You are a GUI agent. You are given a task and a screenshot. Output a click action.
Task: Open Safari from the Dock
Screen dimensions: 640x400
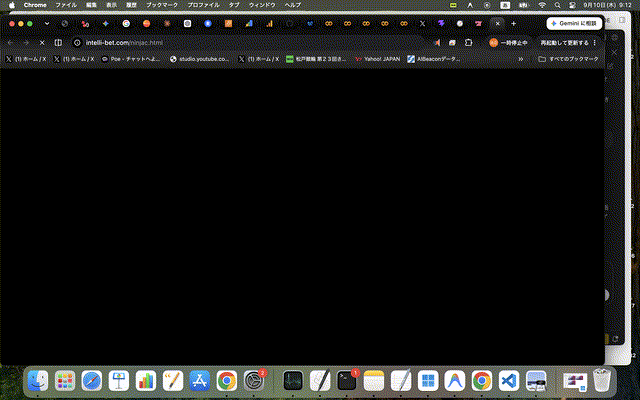[91, 380]
